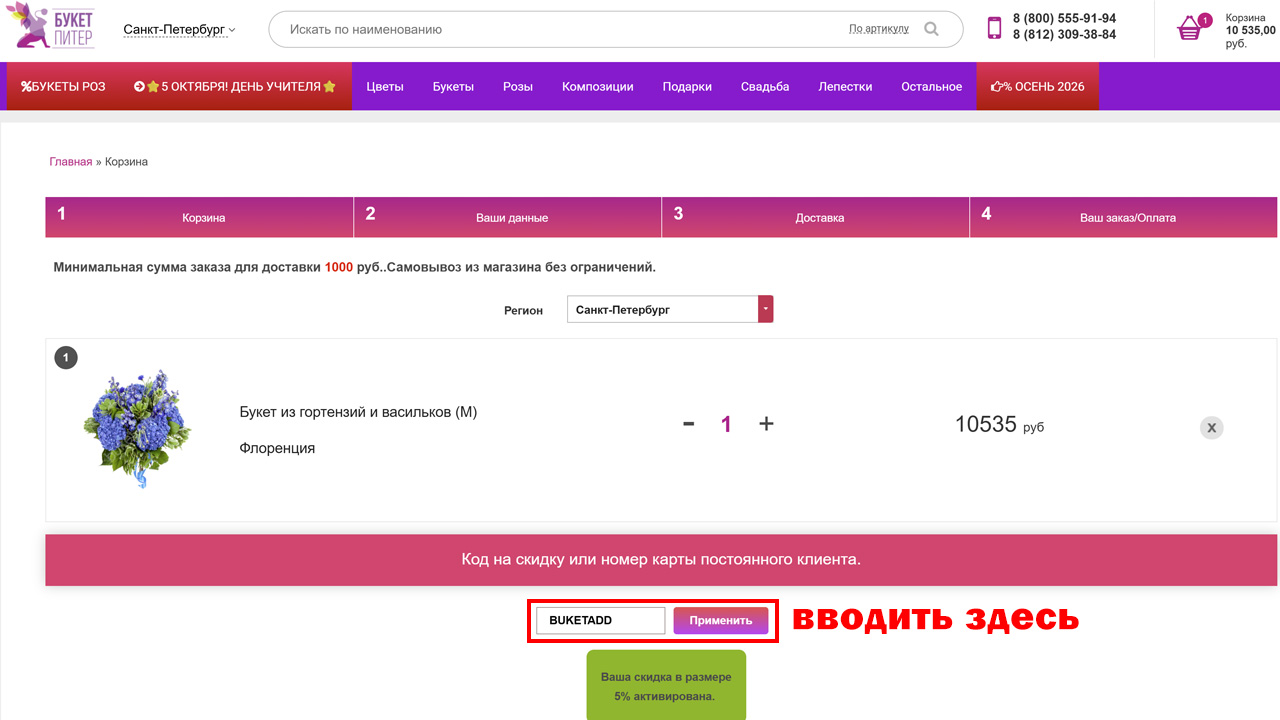Click the По артикулу search link
Image resolution: width=1280 pixels, height=720 pixels.
point(879,29)
